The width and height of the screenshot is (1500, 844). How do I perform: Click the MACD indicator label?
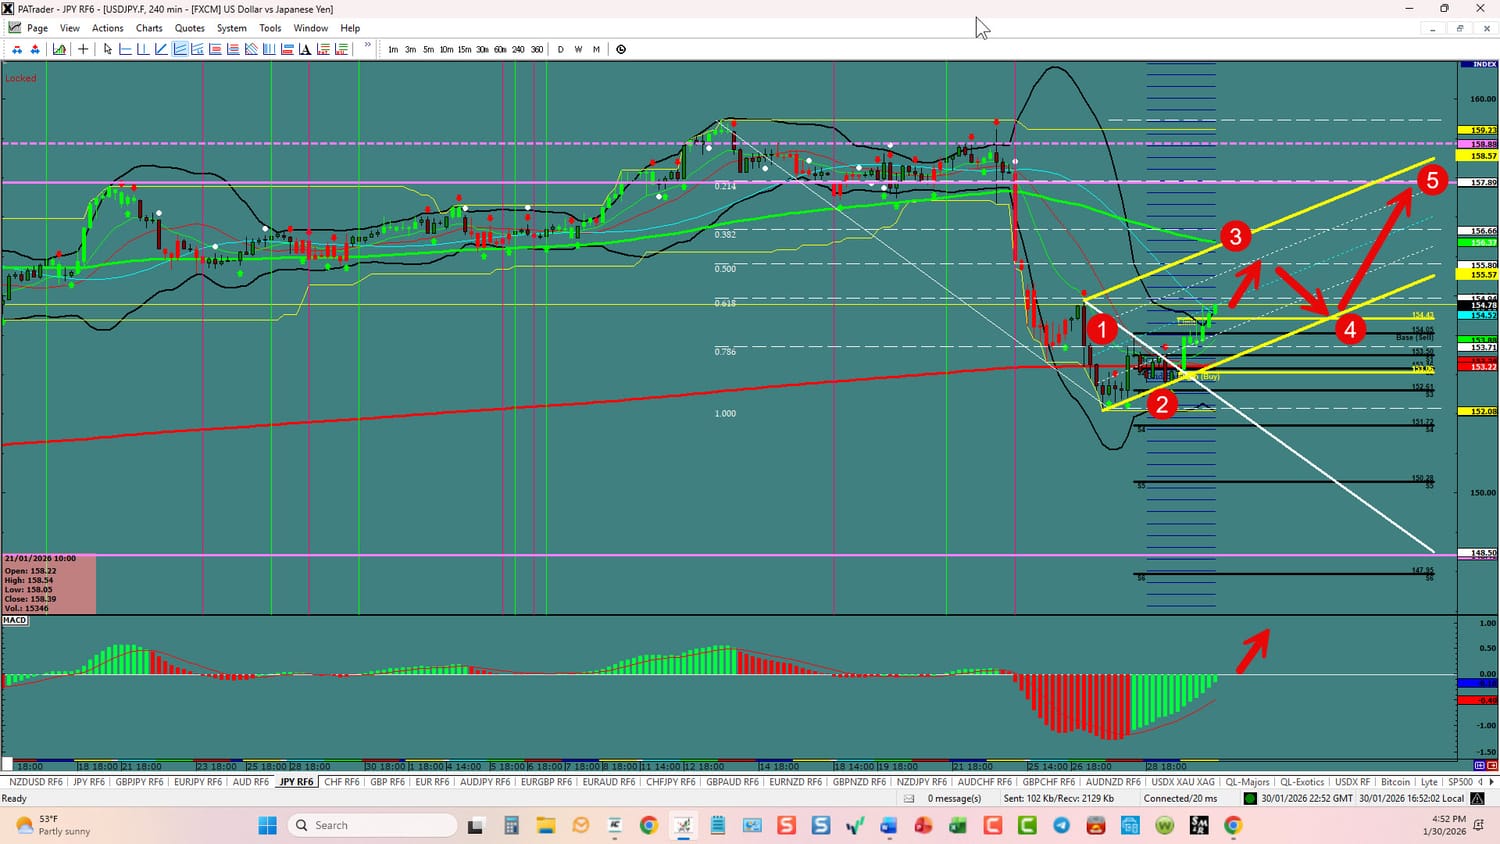click(x=15, y=620)
